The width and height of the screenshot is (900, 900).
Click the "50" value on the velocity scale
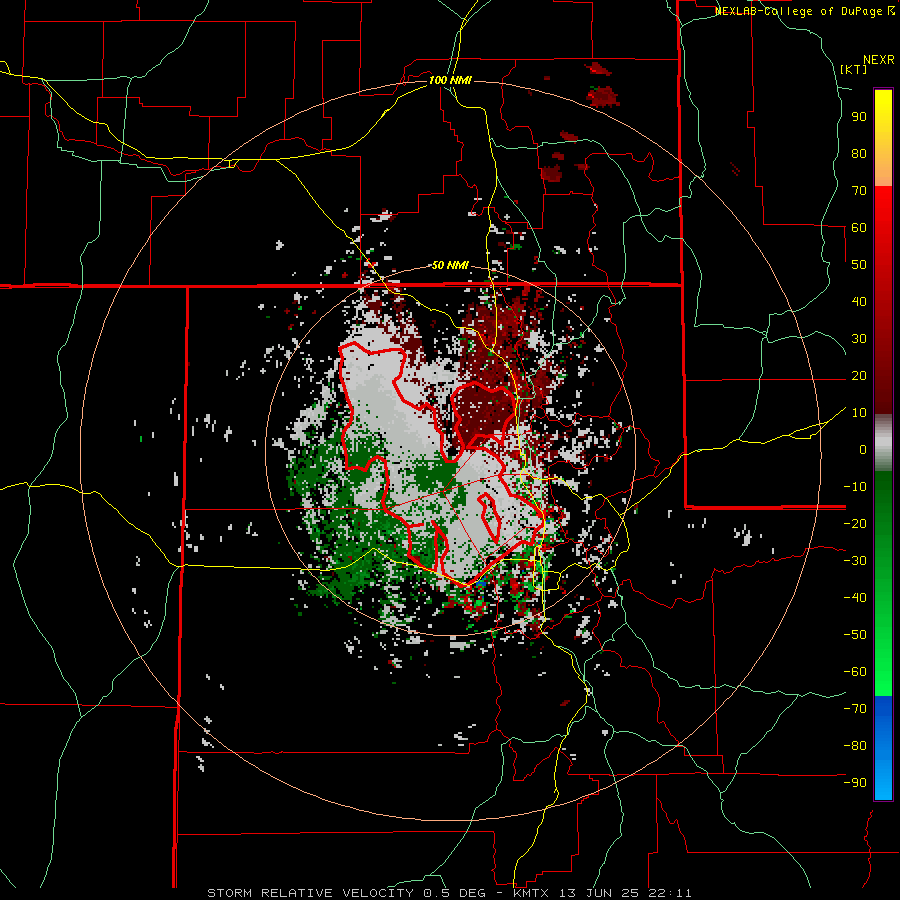(859, 265)
